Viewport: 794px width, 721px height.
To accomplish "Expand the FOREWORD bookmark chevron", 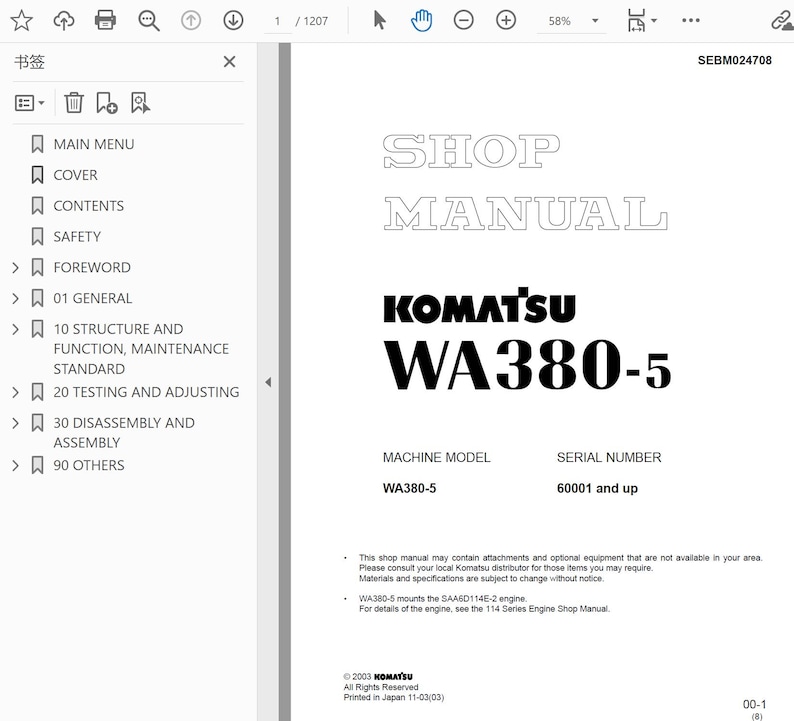I will click(x=16, y=268).
